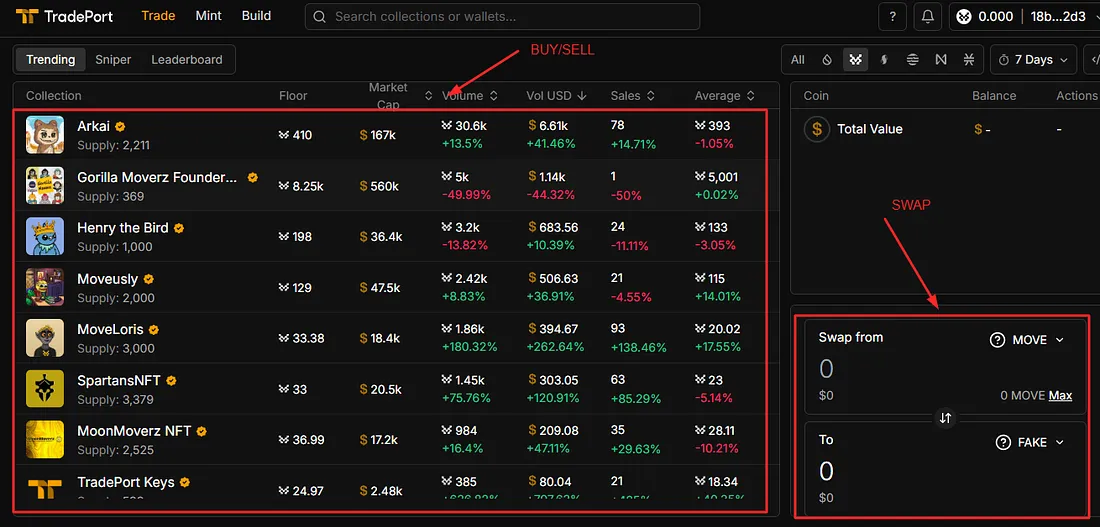The width and height of the screenshot is (1100, 527).
Task: Open the Mint menu
Action: 208,15
